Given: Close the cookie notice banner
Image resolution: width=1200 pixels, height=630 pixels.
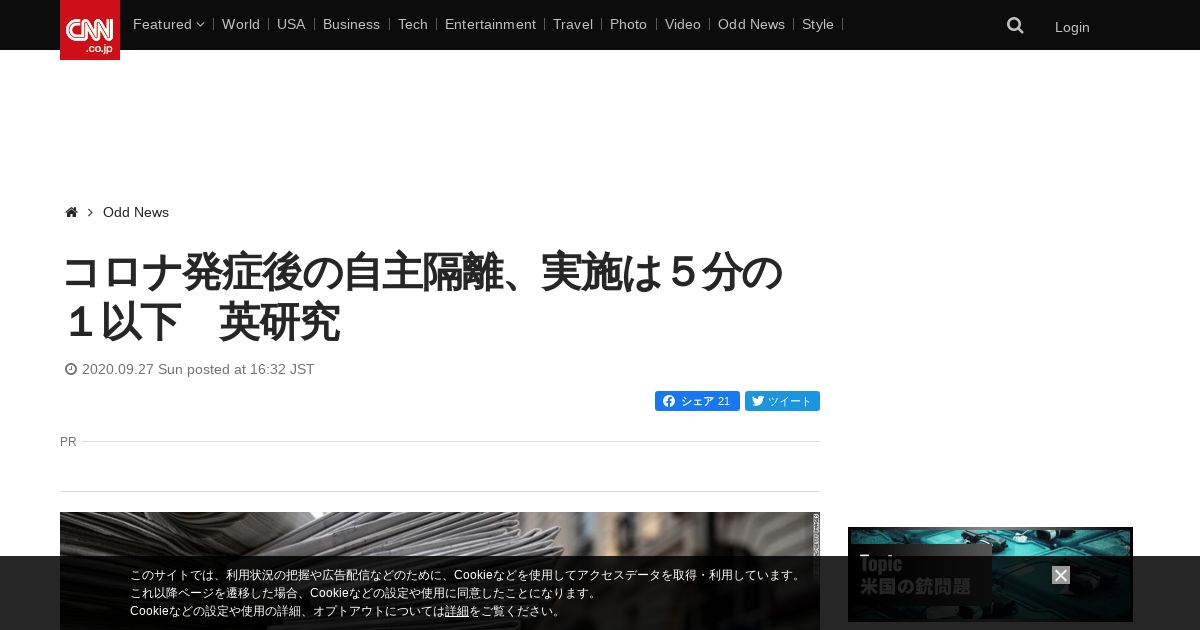Looking at the screenshot, I should pyautogui.click(x=1061, y=575).
